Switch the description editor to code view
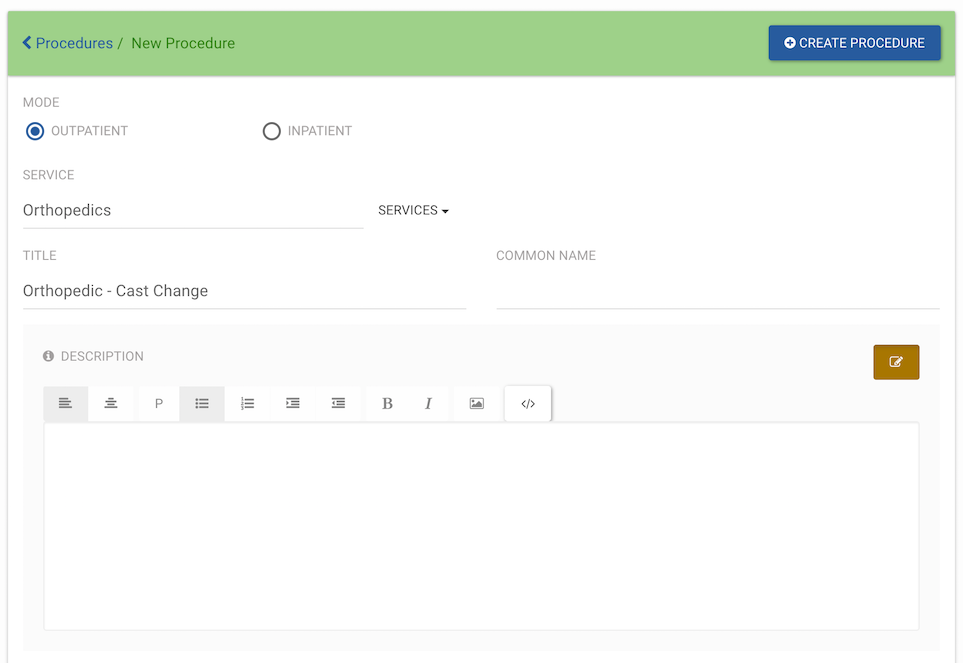This screenshot has width=963, height=663. [527, 403]
